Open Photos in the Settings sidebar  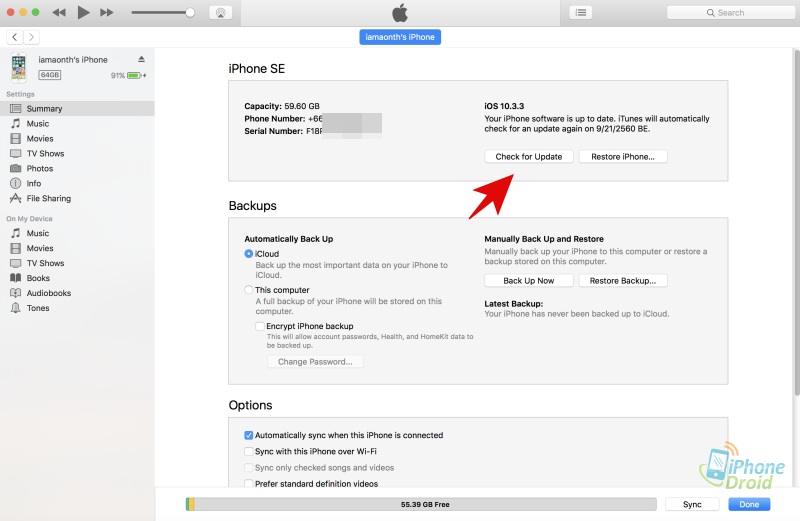(40, 169)
